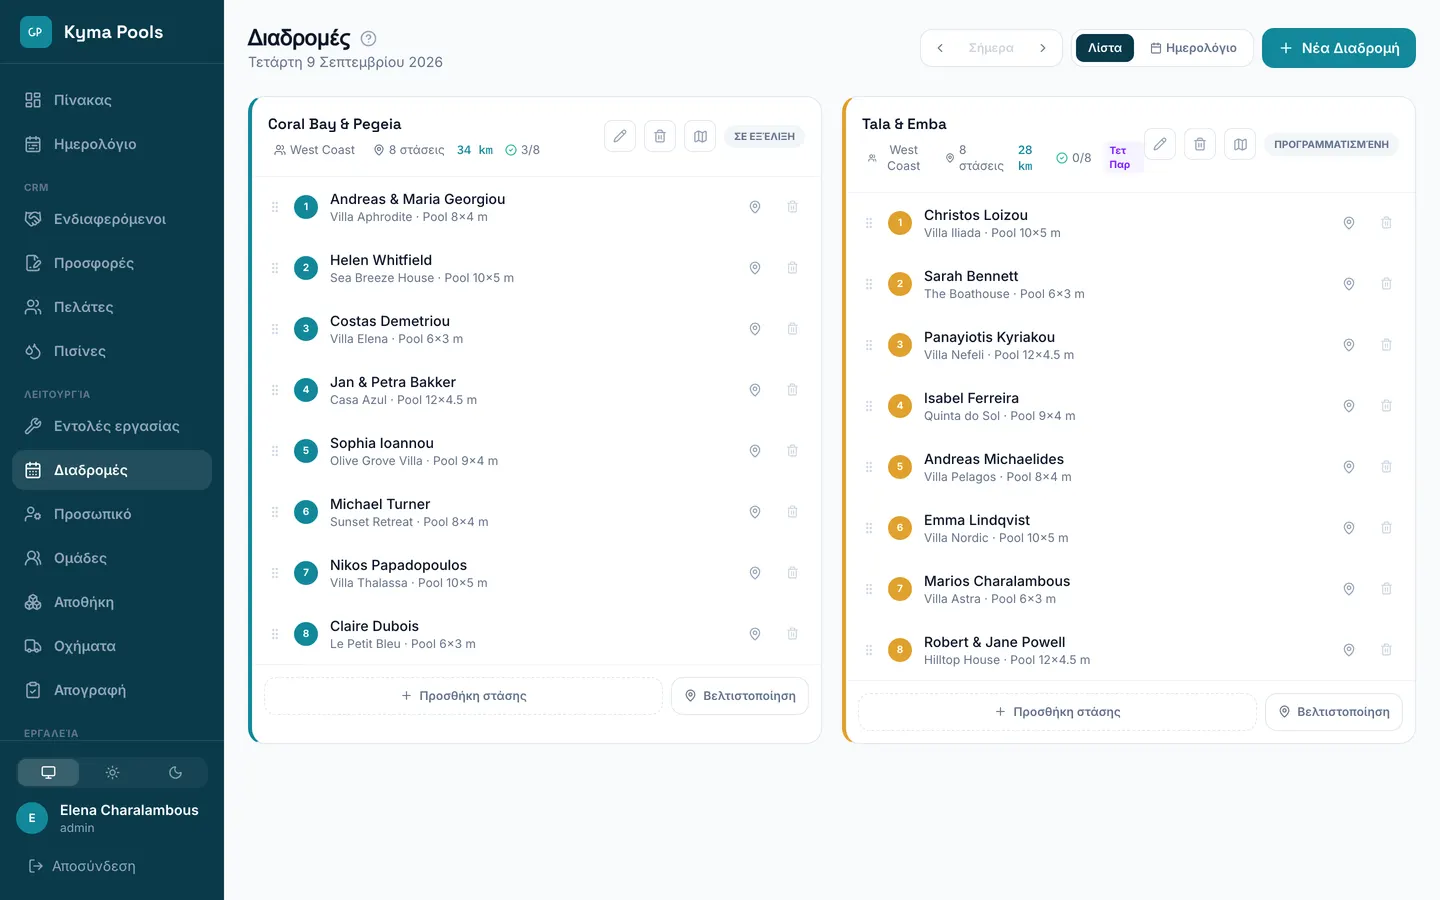Remove Emma Lindqvist stop with trash icon

click(1386, 528)
